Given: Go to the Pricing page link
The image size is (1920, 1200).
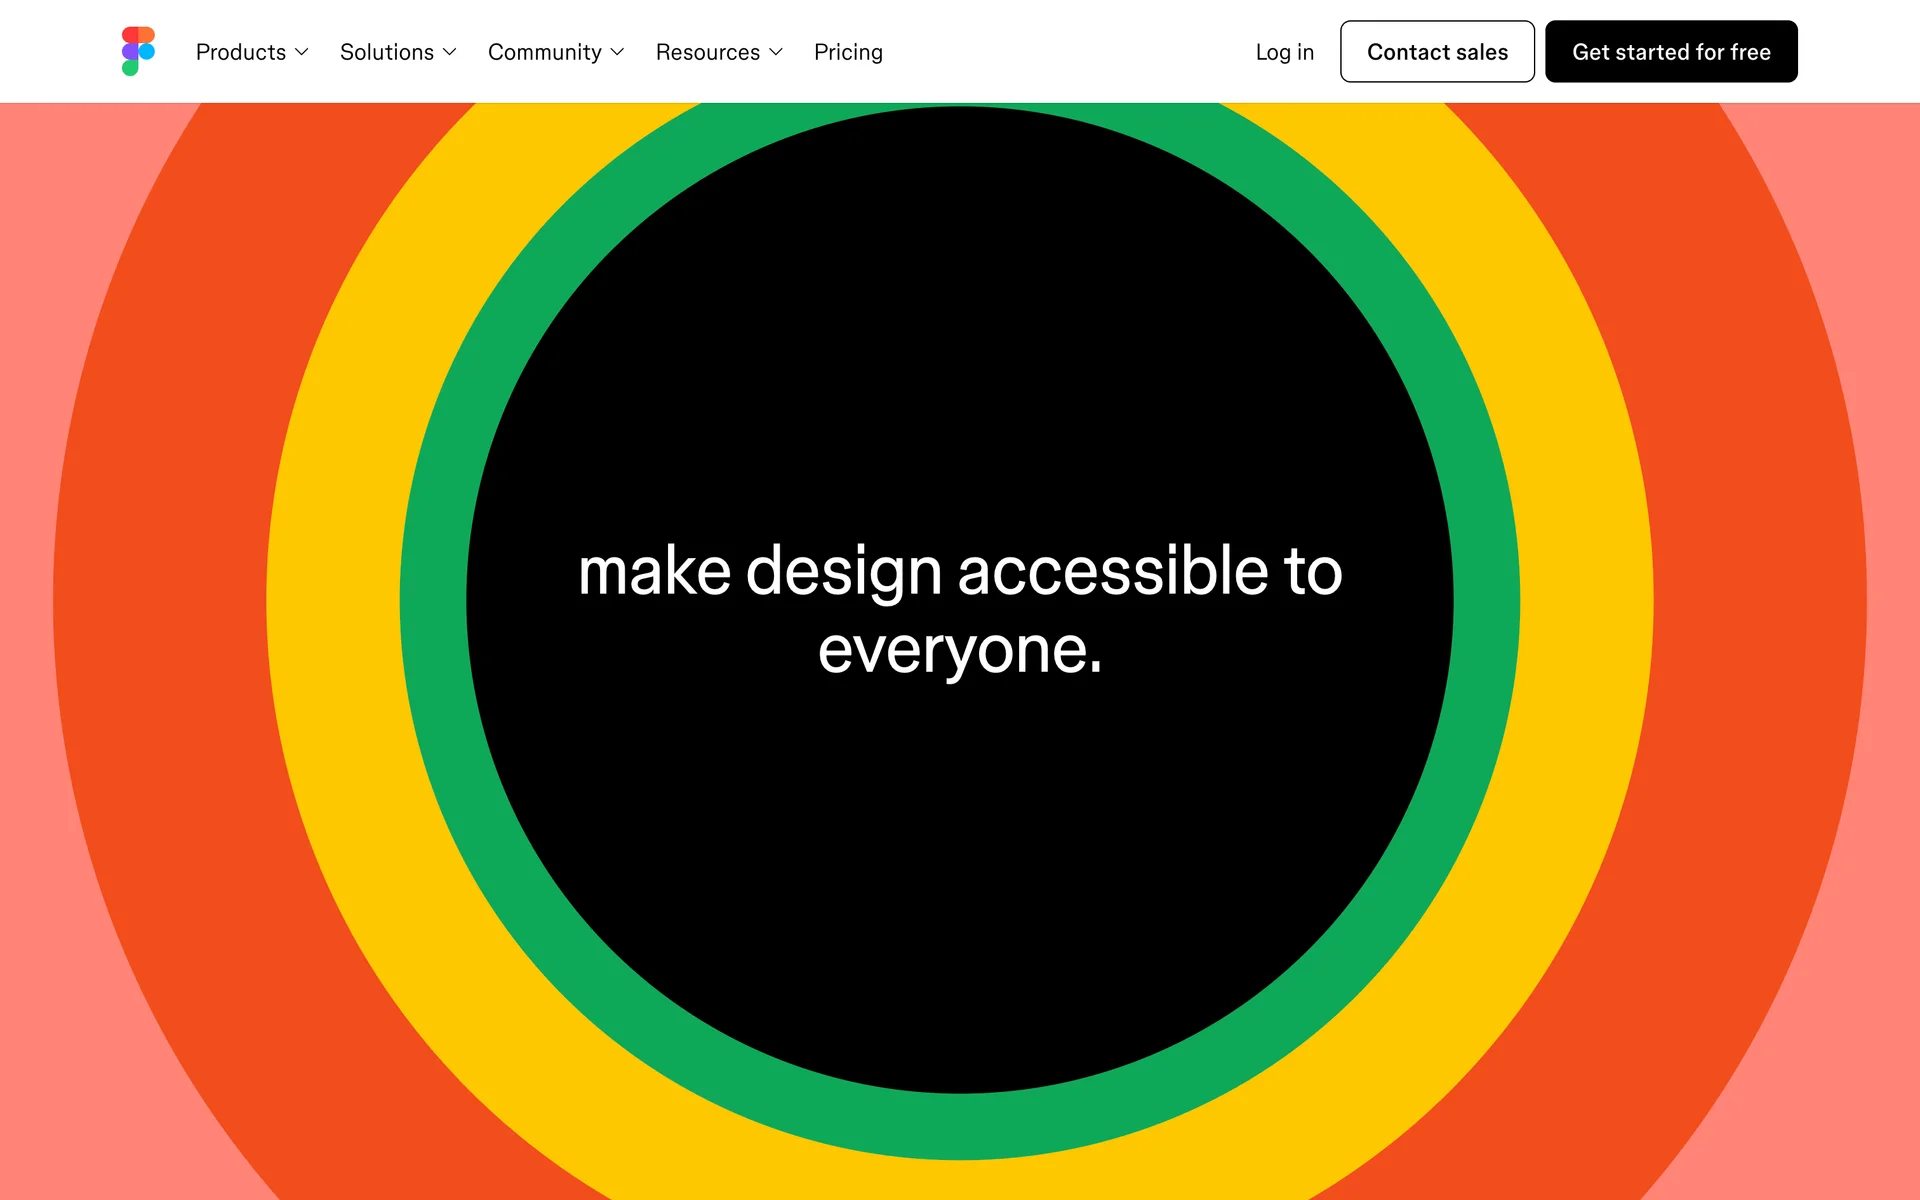Looking at the screenshot, I should 848,52.
